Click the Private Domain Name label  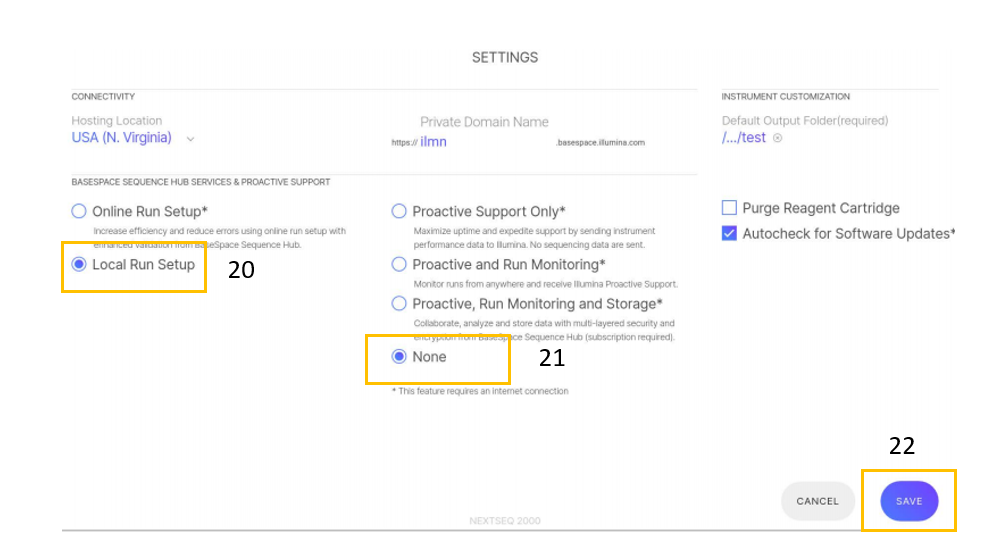tap(484, 122)
